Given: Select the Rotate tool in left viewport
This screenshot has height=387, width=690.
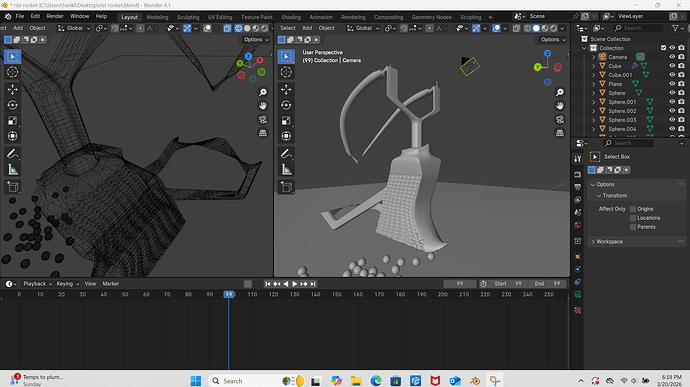Looking at the screenshot, I should coord(12,105).
